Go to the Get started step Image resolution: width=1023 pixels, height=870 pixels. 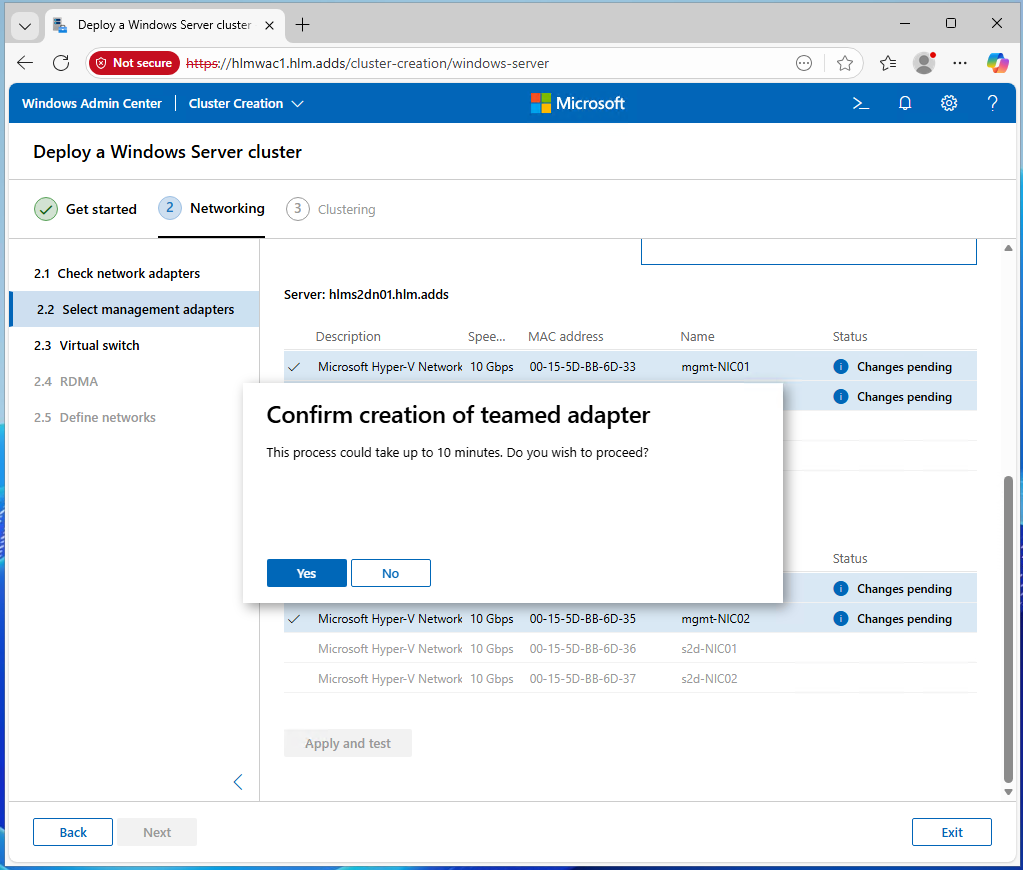click(x=86, y=209)
